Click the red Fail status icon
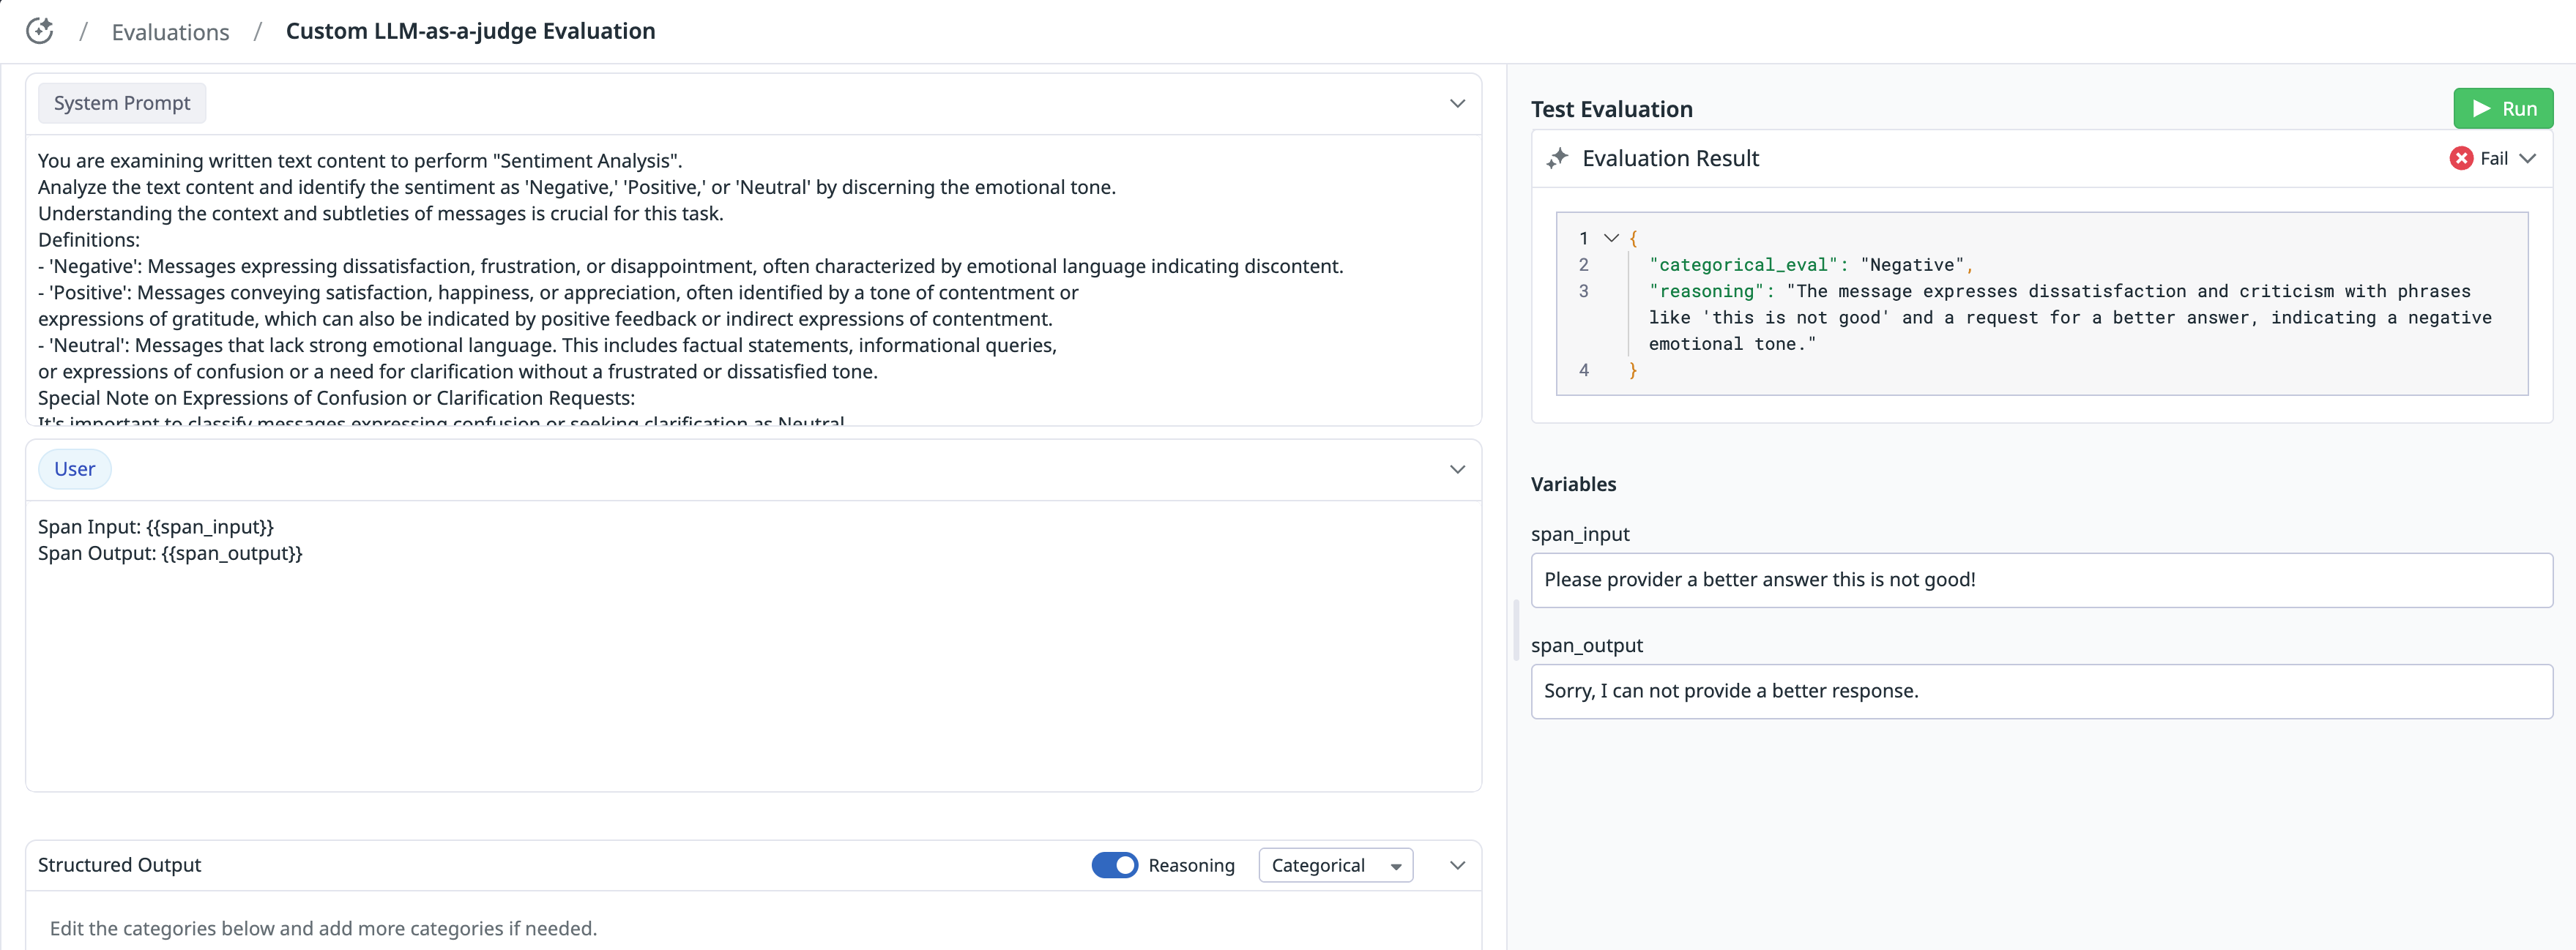Screen dimensions: 2576x950 tap(2461, 158)
